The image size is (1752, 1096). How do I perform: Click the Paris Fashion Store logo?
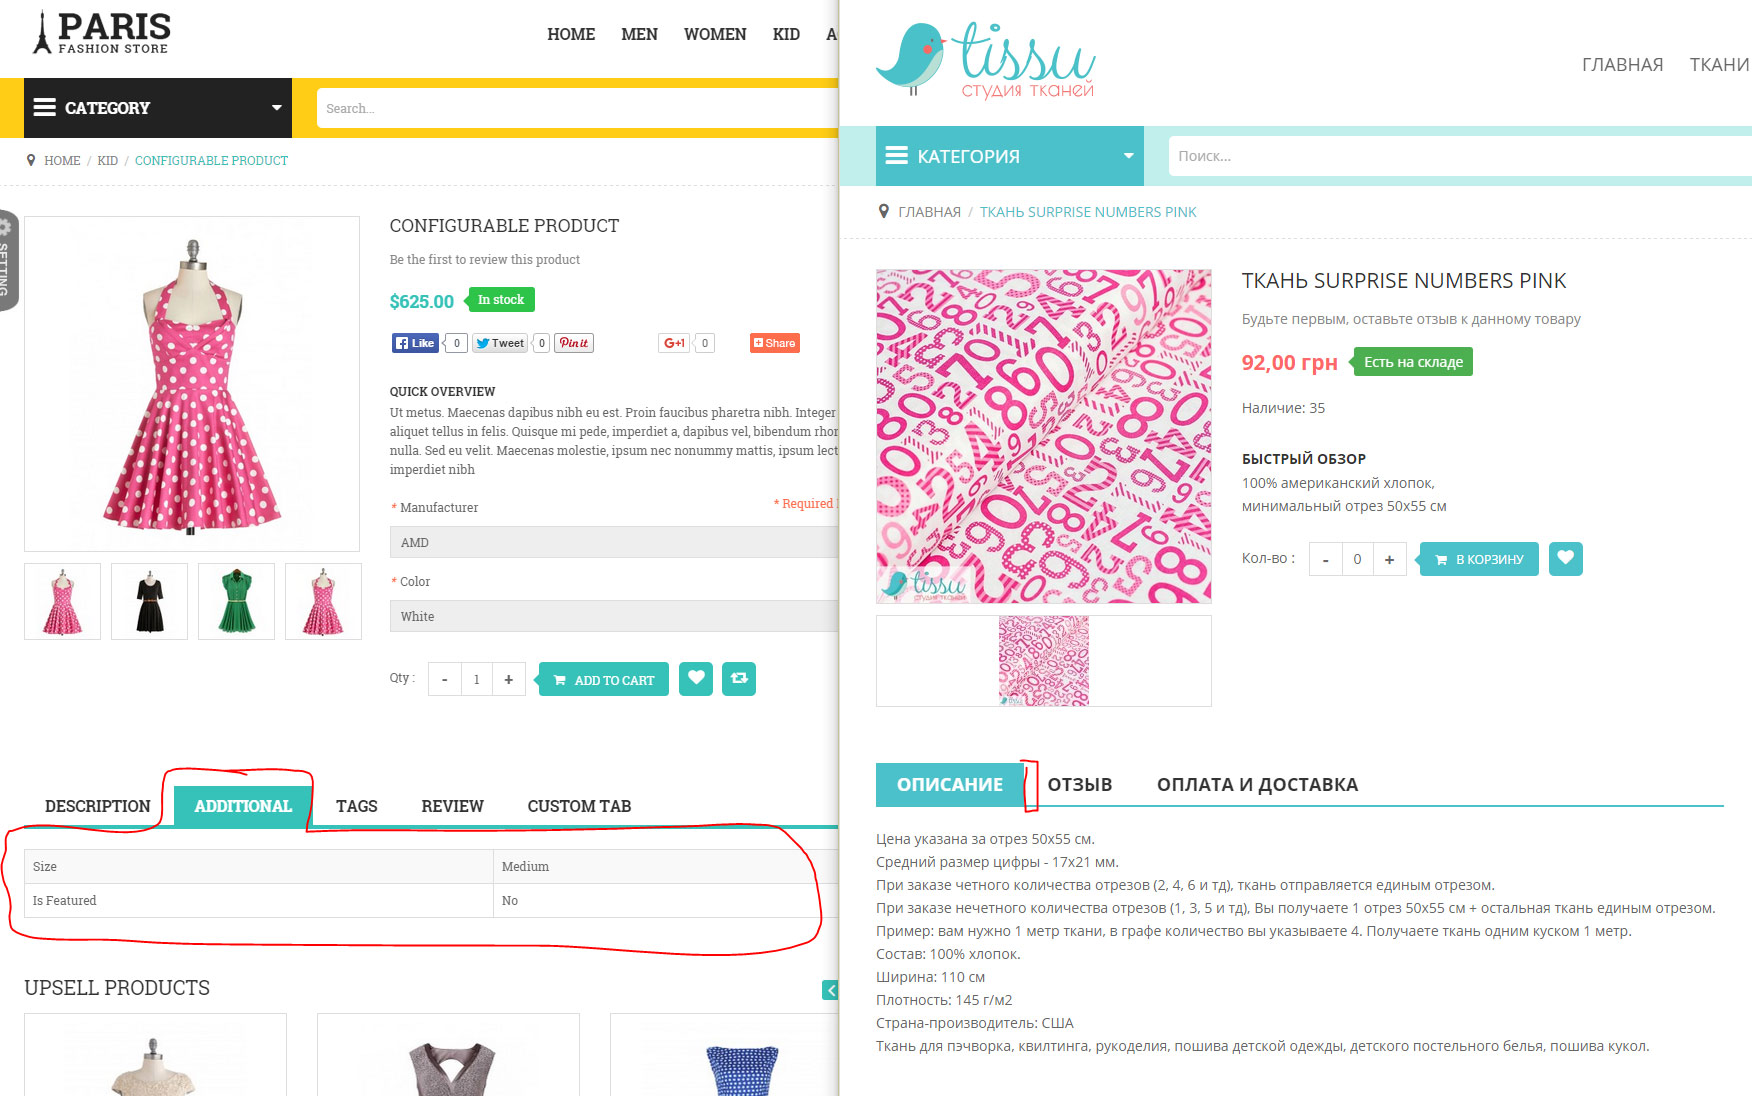point(102,33)
